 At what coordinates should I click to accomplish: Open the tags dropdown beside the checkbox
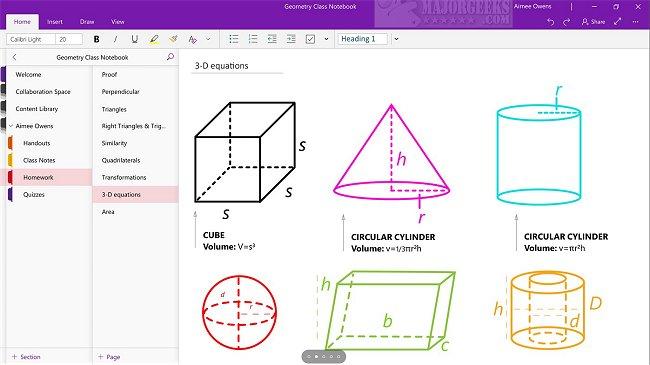(326, 39)
